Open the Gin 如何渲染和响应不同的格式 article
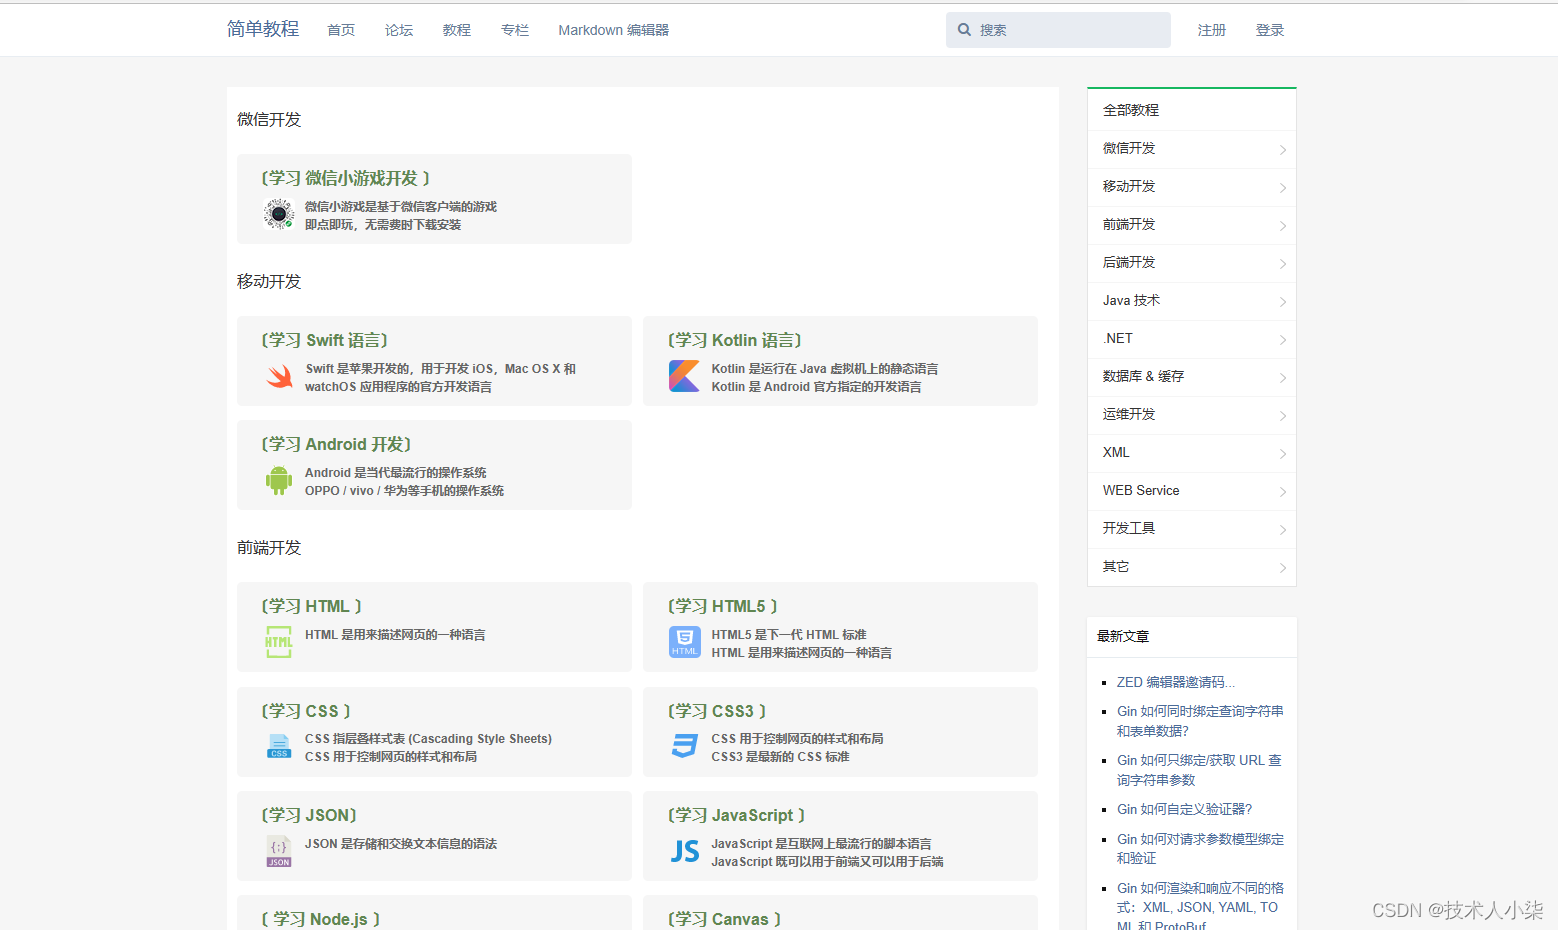1558x930 pixels. (1200, 907)
